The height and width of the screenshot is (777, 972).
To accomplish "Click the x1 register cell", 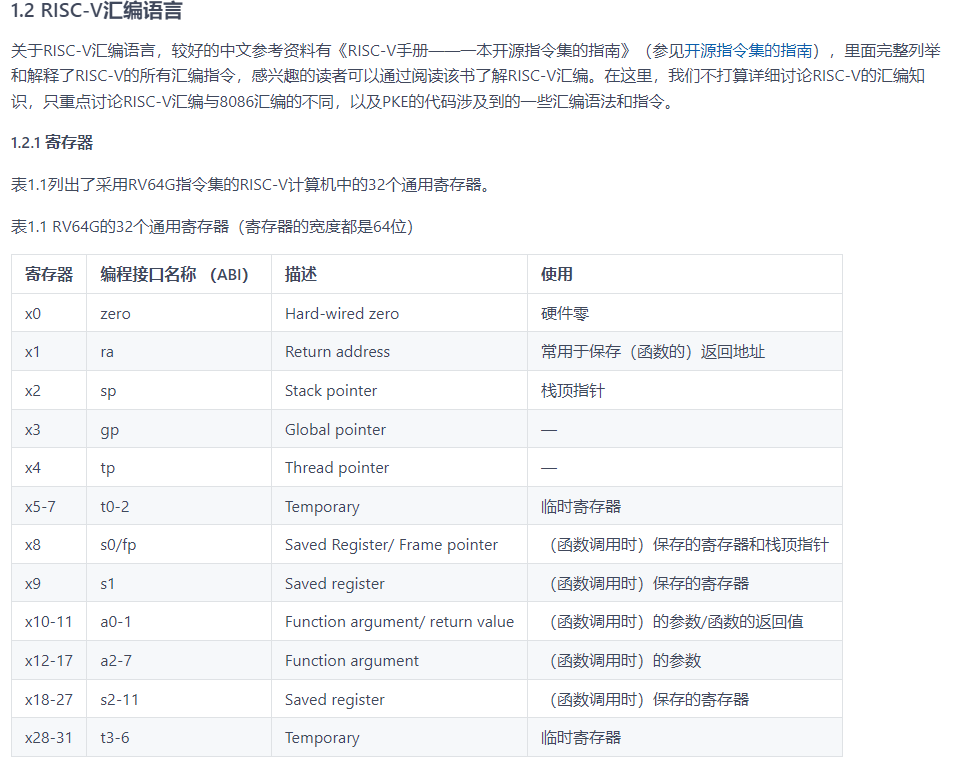I will point(49,352).
